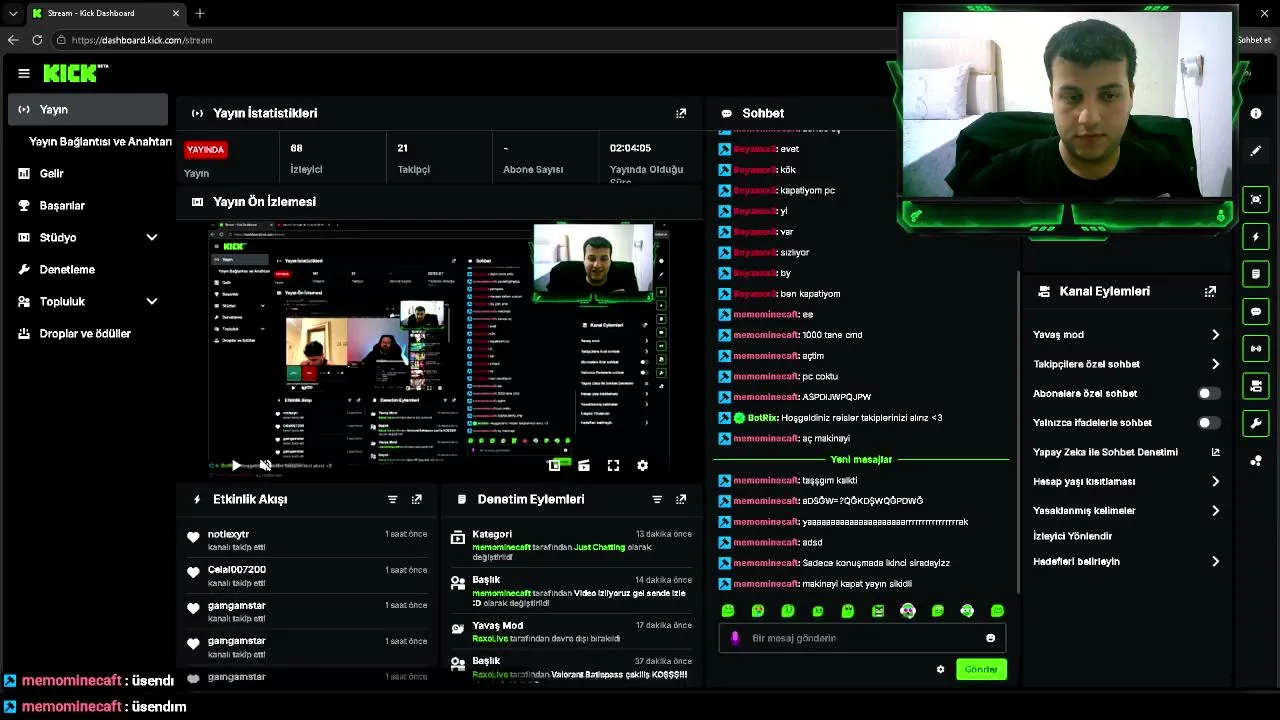
Task: Focus the Bir mesaj gönderin field
Action: tap(862, 638)
